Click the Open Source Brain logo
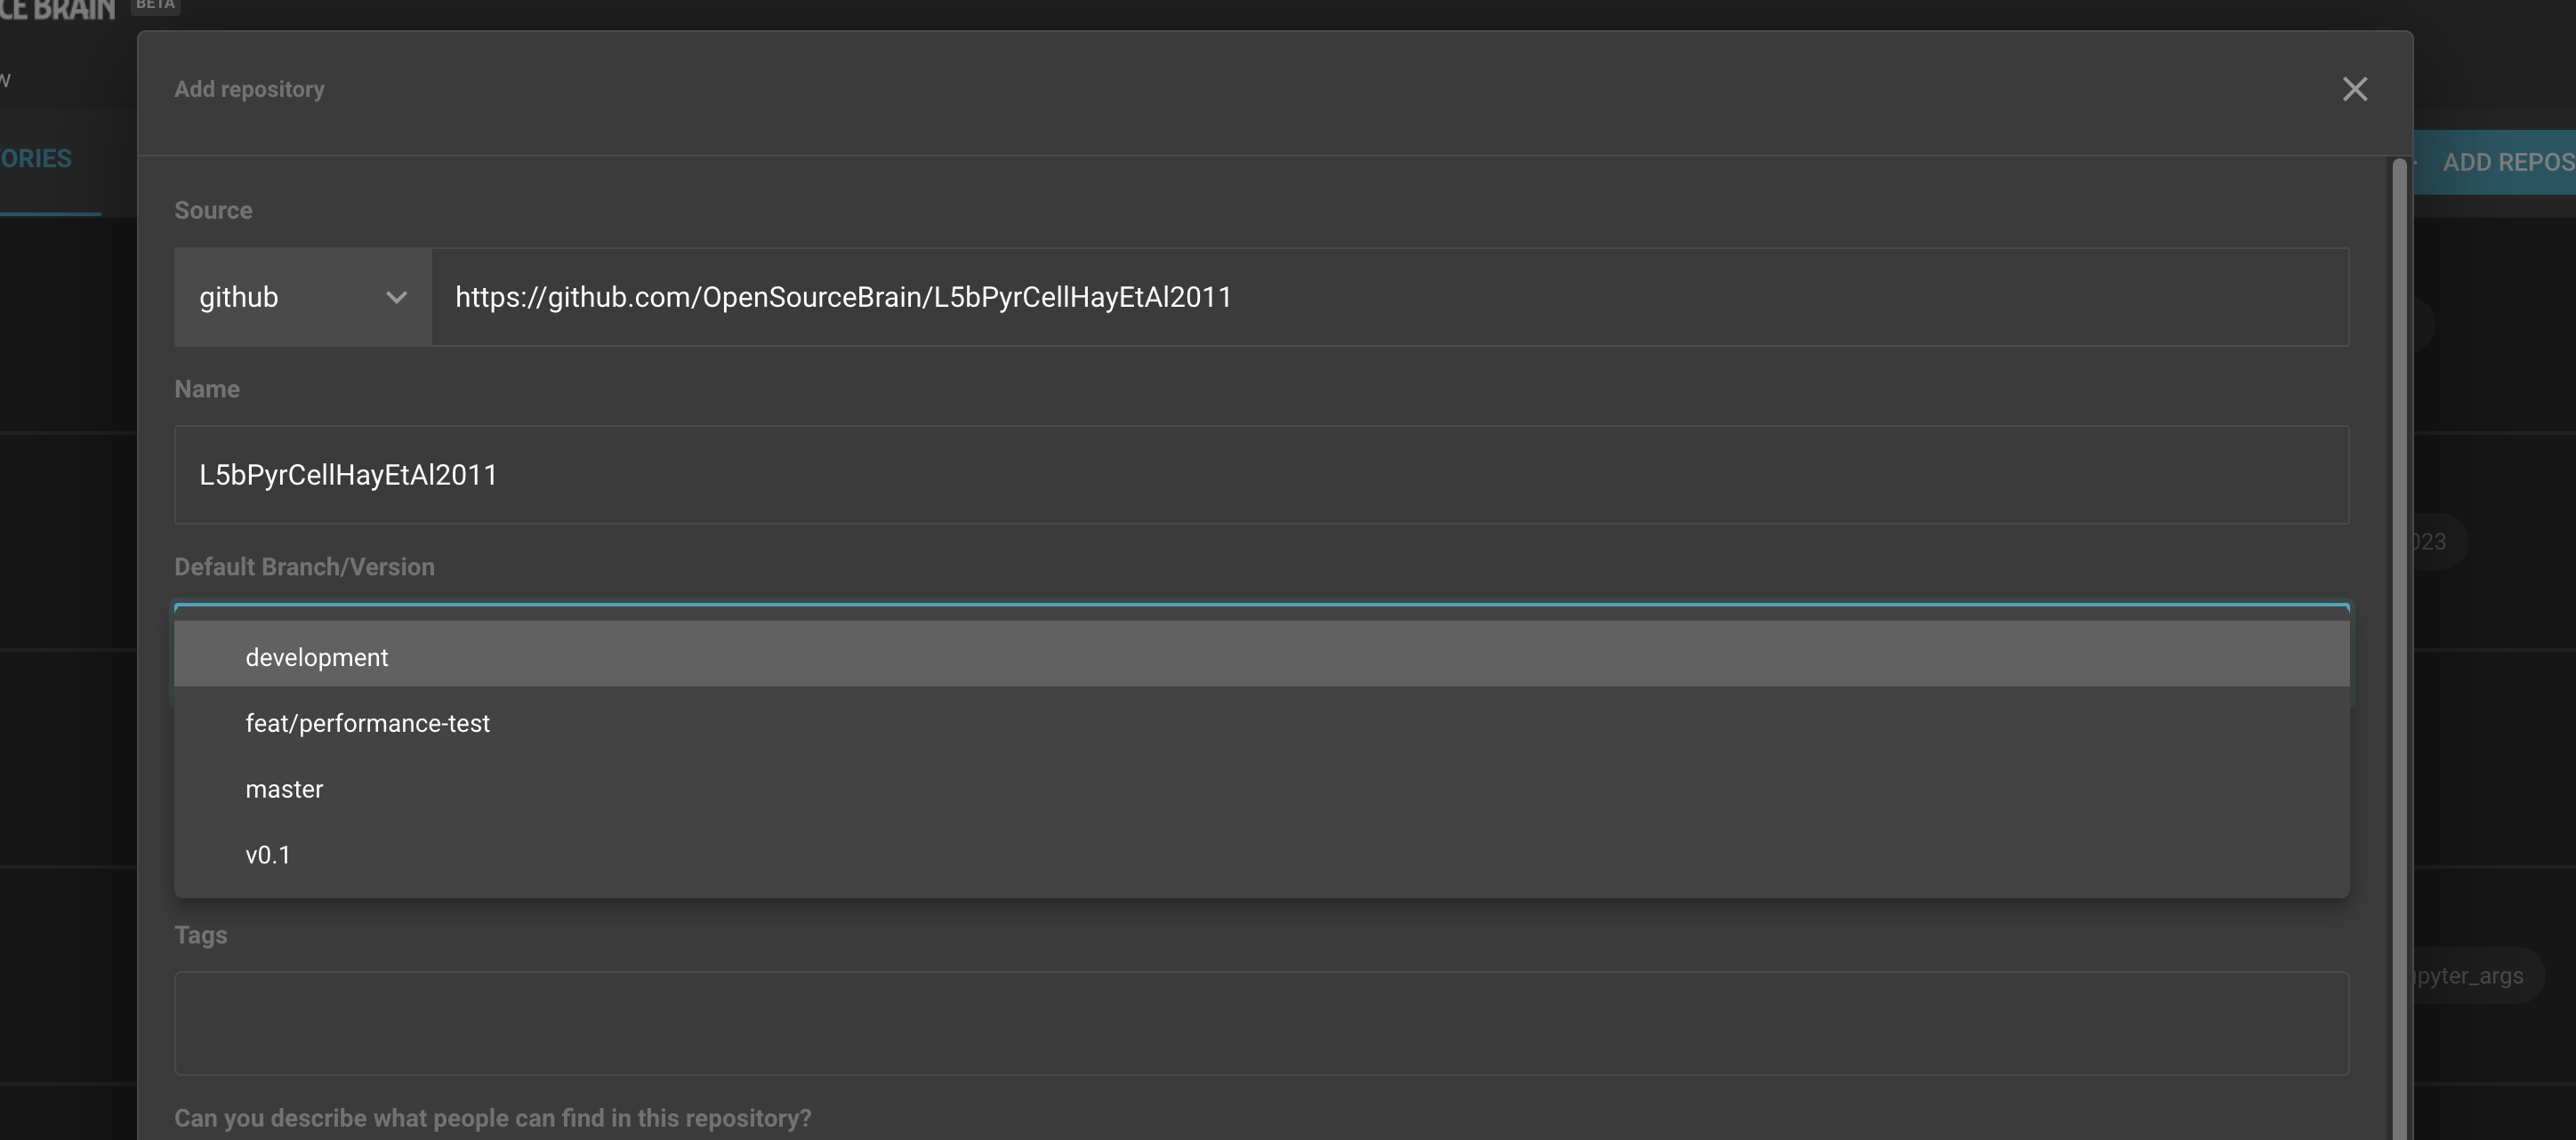 coord(57,10)
